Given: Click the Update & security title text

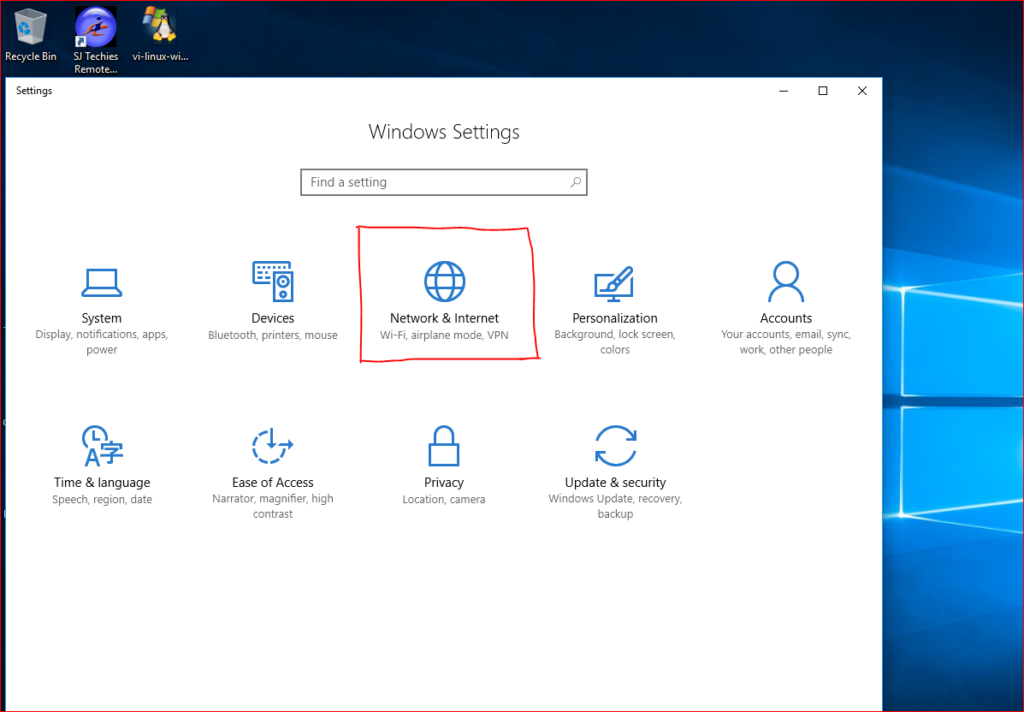Looking at the screenshot, I should pyautogui.click(x=615, y=482).
